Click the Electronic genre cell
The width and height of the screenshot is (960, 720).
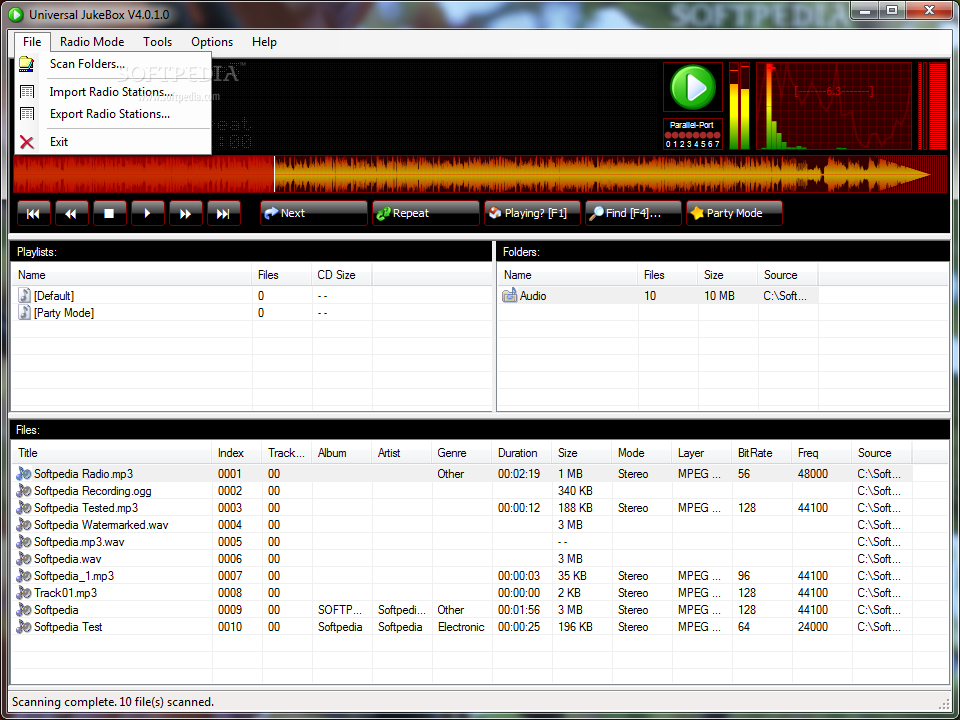461,628
